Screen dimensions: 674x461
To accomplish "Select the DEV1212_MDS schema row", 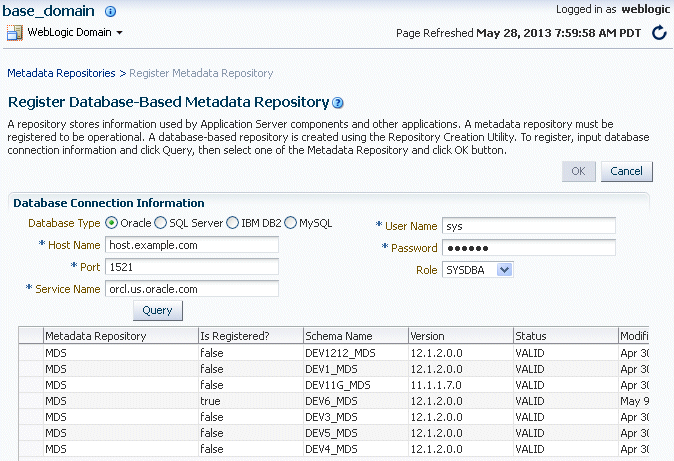I will pyautogui.click(x=334, y=353).
